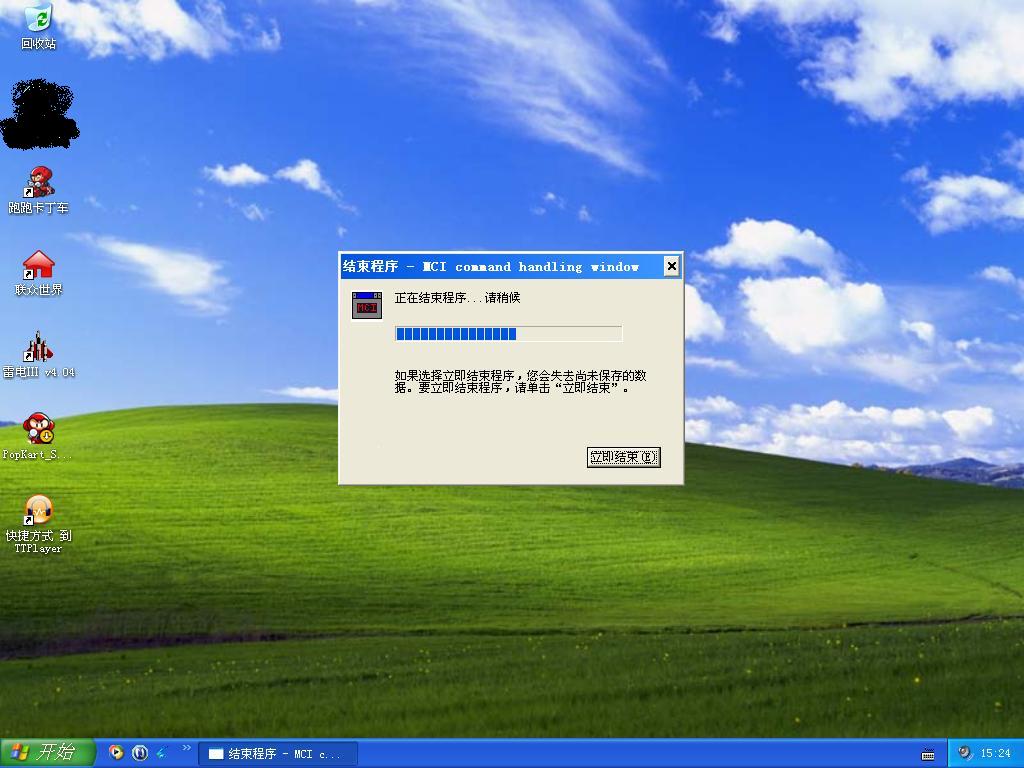
Task: Click the blue circular quick launch icon
Action: (x=140, y=753)
